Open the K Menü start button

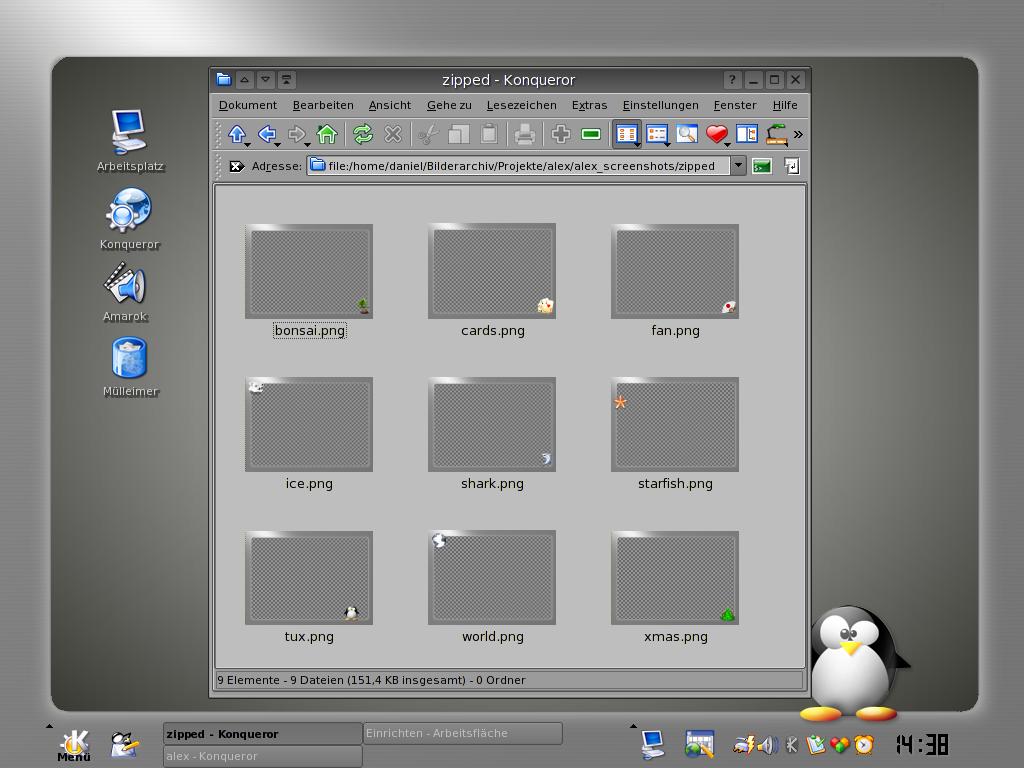74,744
